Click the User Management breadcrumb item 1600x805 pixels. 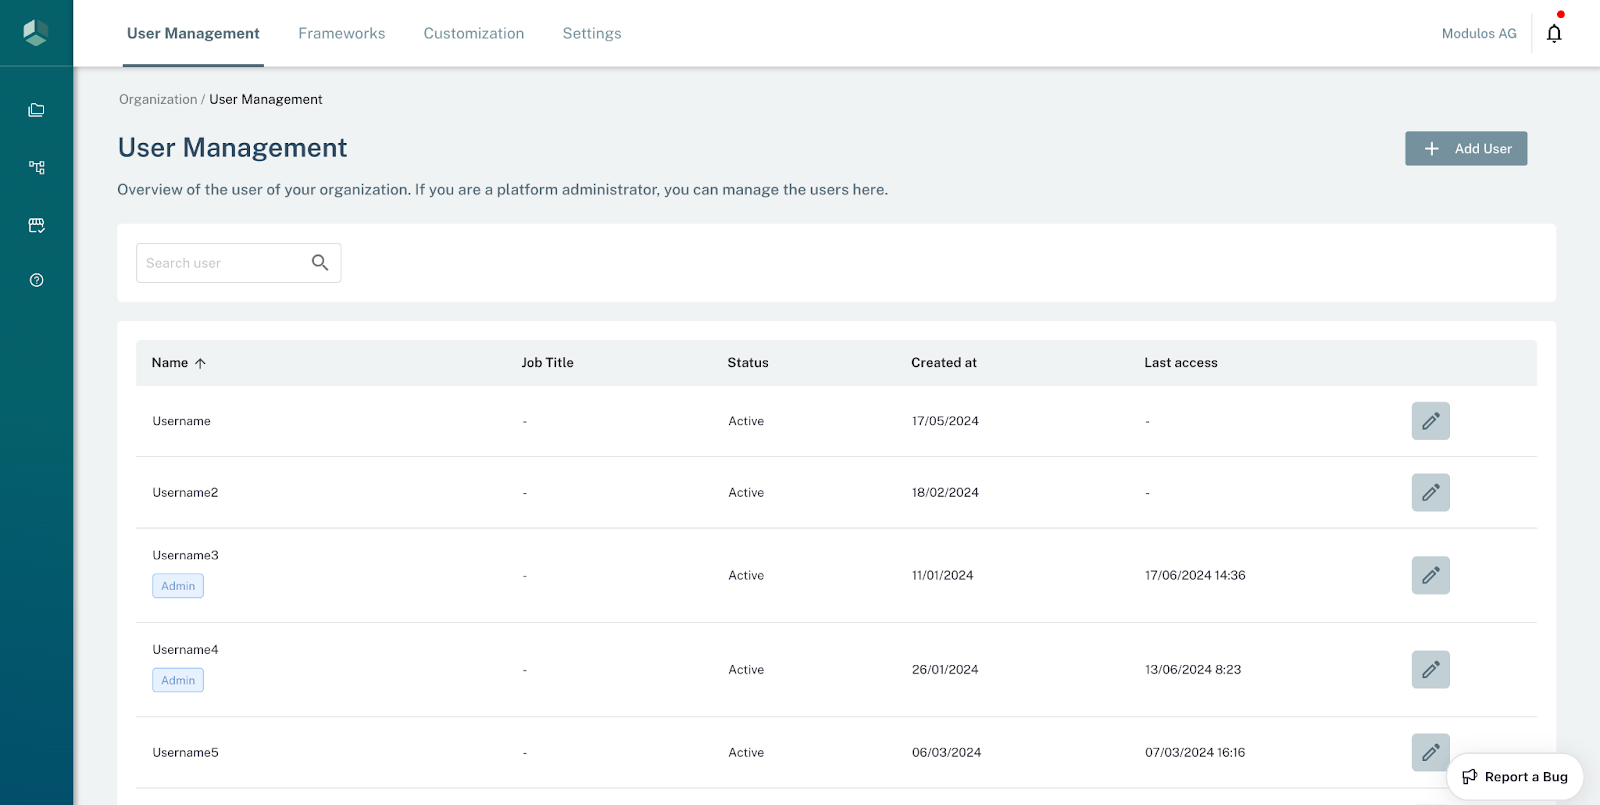266,99
